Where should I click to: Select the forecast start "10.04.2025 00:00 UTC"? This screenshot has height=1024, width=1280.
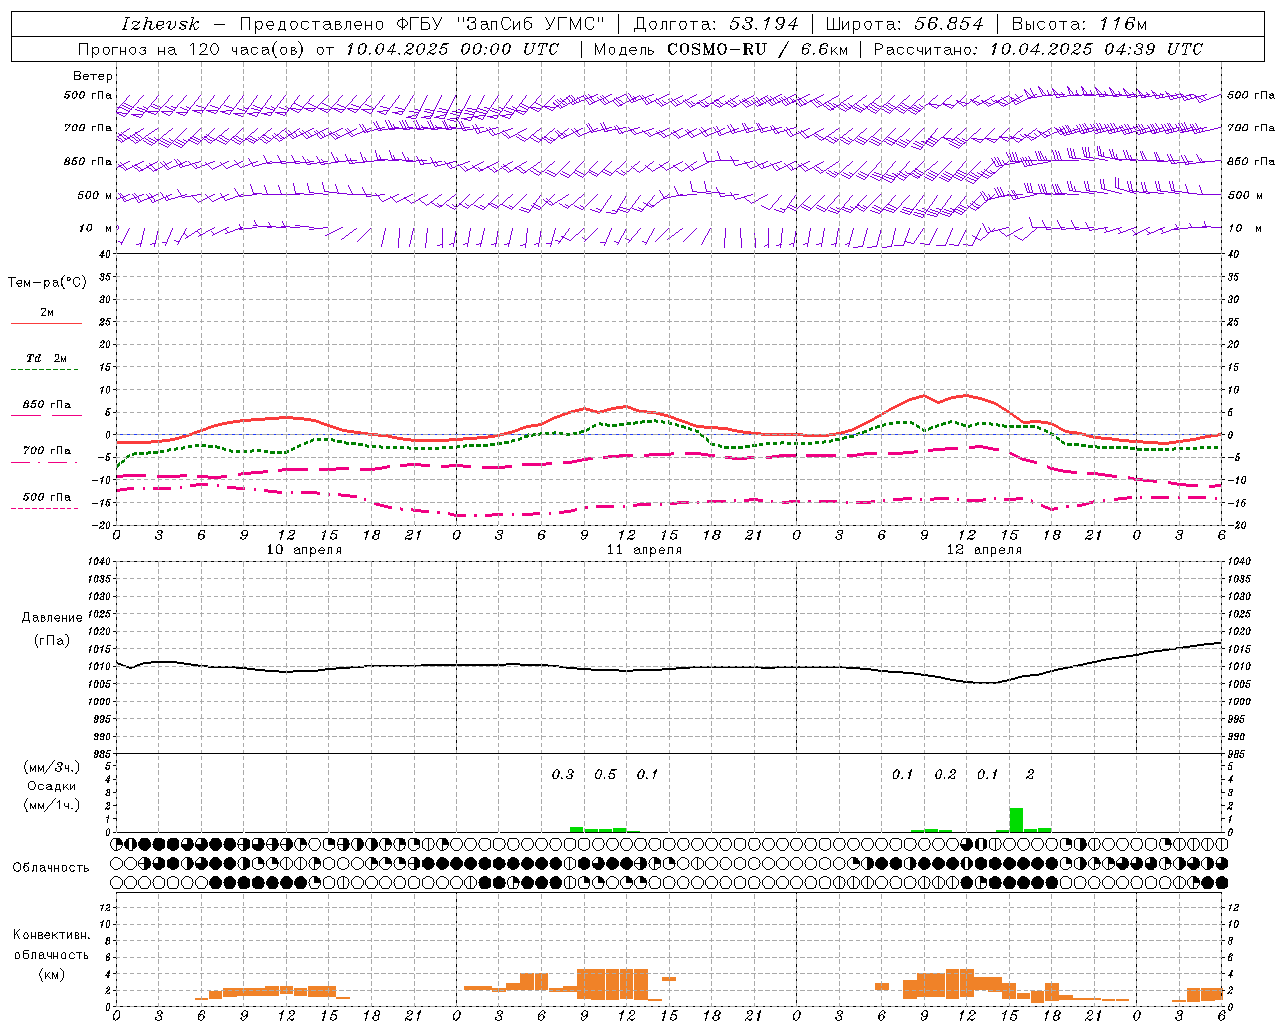click(452, 49)
